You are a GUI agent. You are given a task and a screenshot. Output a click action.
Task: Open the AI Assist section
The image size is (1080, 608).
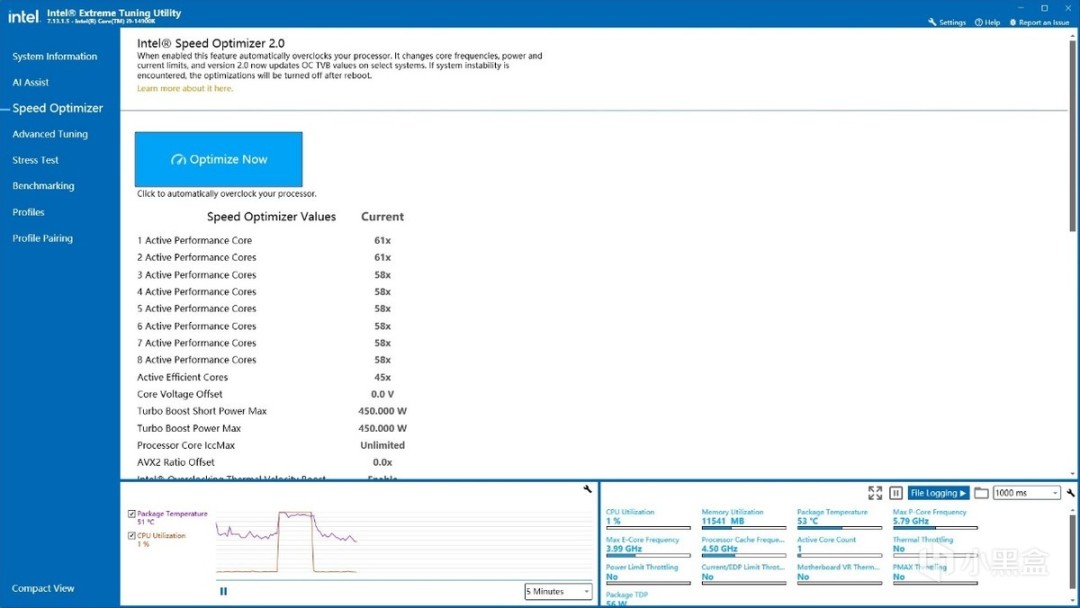coord(30,82)
